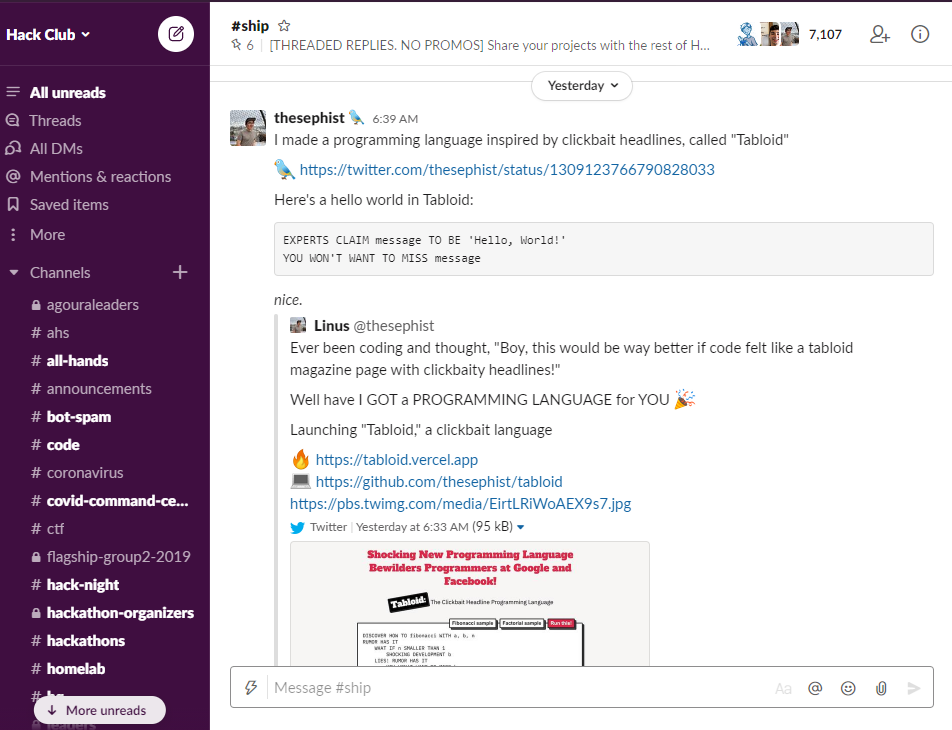Open the #hack-night channel
Viewport: 952px width, 730px height.
(83, 584)
